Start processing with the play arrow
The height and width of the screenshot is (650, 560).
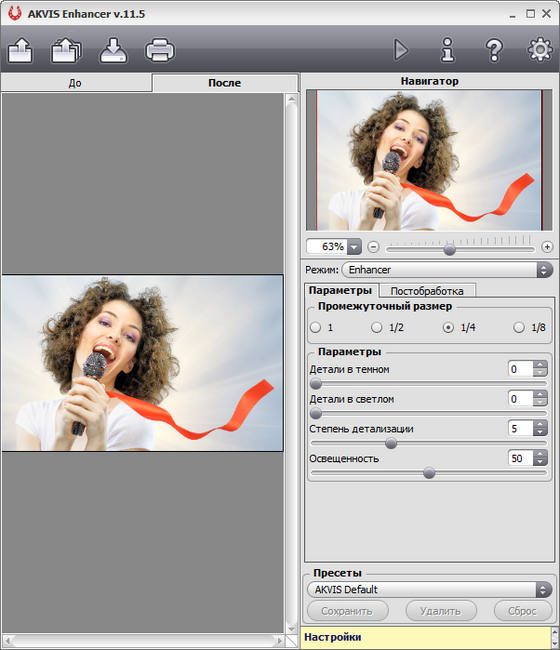(x=400, y=50)
